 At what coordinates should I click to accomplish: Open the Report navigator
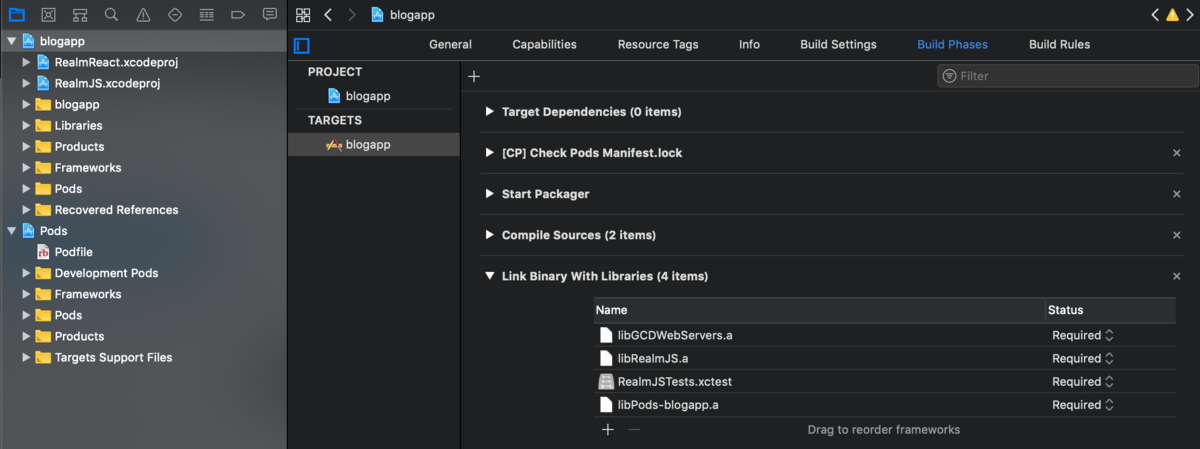270,15
